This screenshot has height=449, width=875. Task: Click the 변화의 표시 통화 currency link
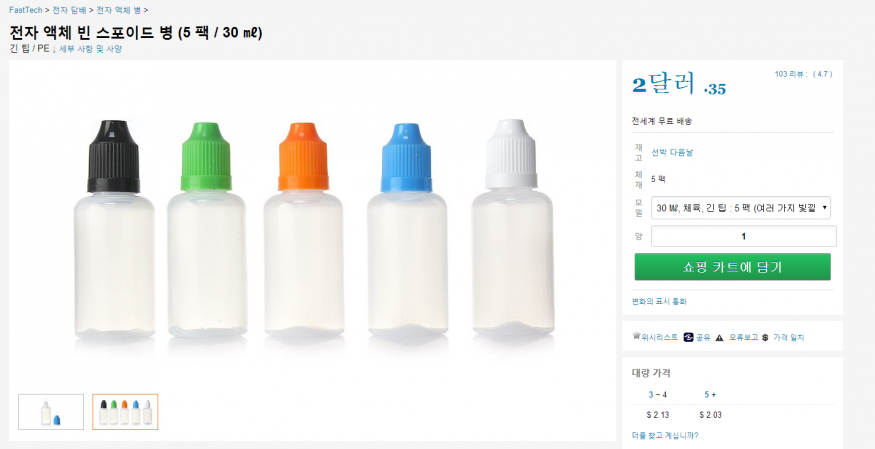click(659, 301)
